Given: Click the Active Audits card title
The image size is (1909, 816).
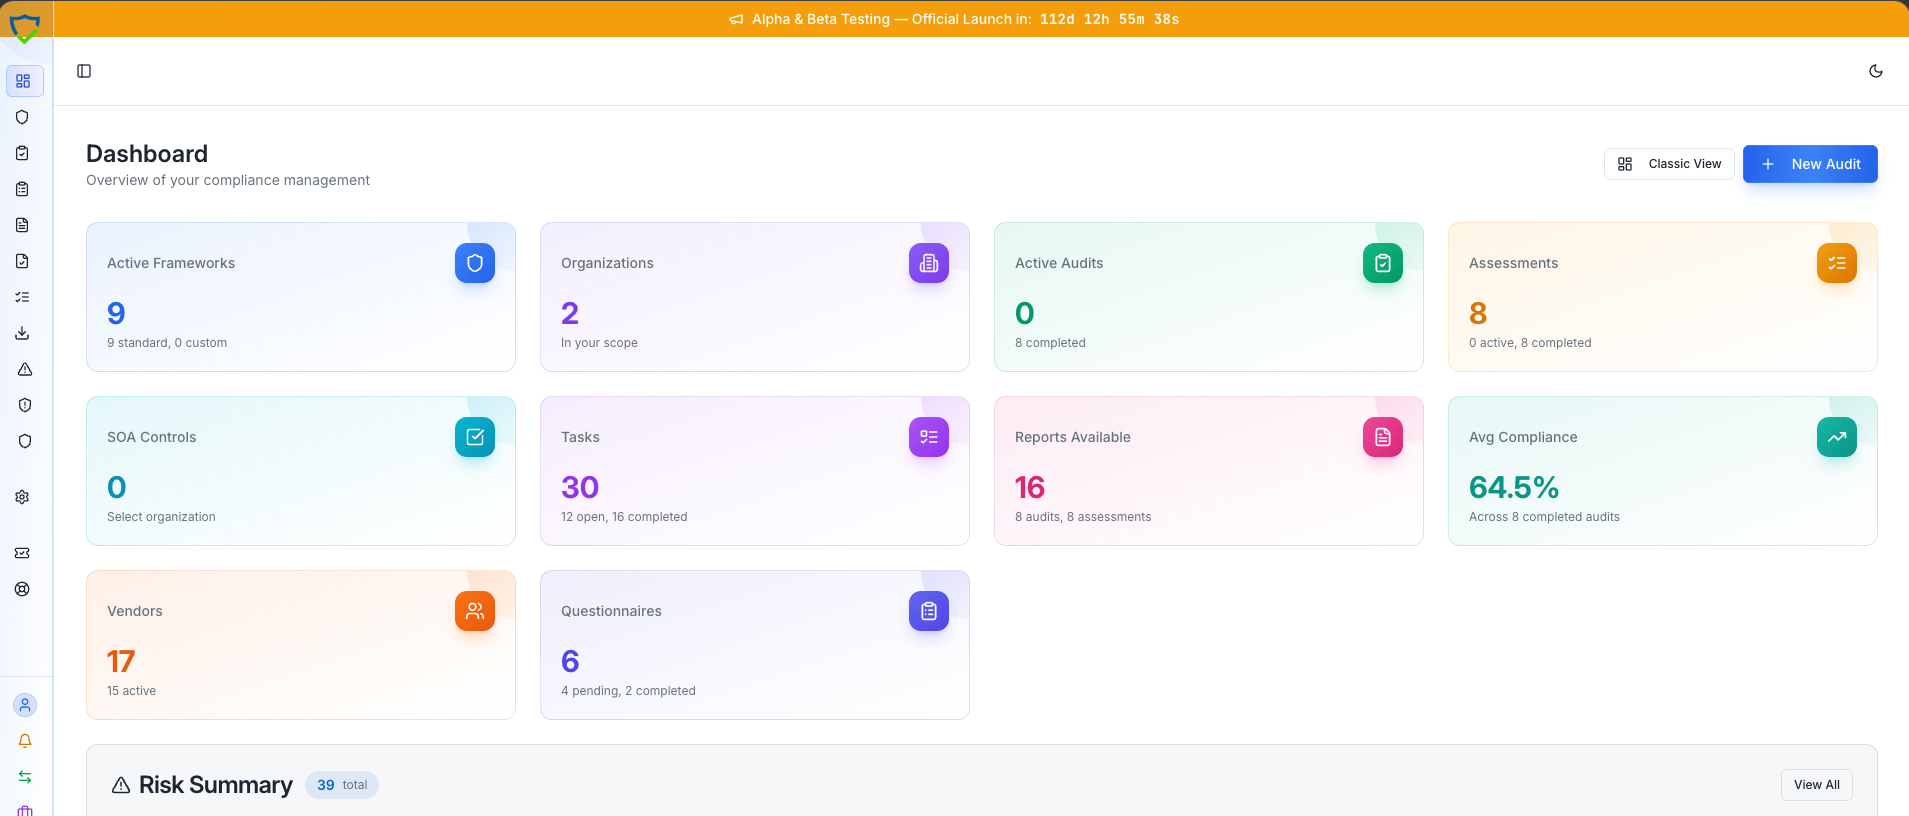Looking at the screenshot, I should (x=1059, y=263).
